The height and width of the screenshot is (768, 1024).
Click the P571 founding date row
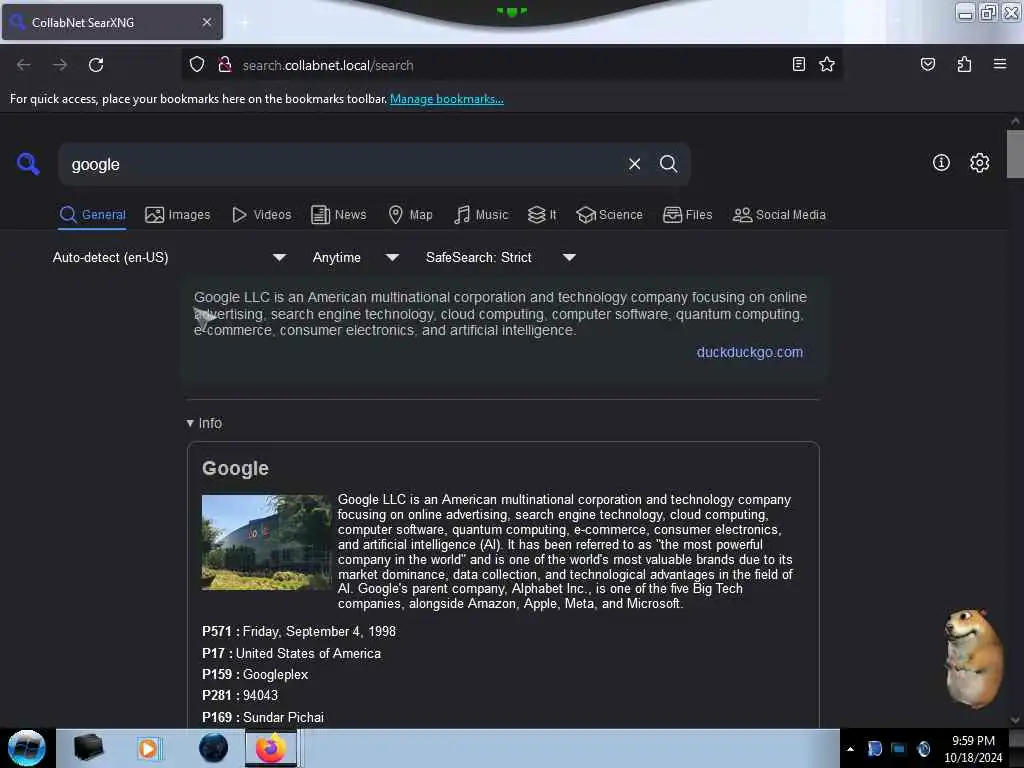[298, 632]
